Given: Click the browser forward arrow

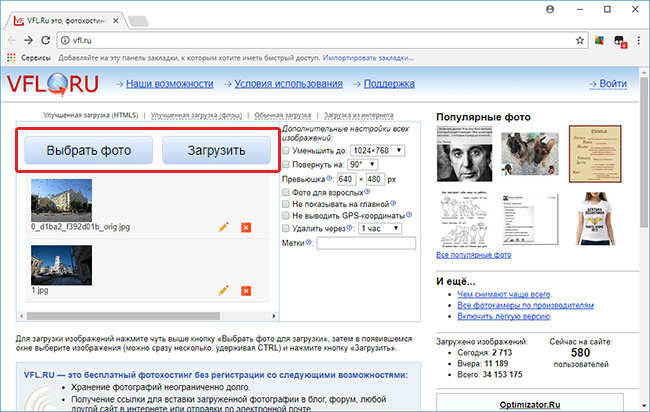Looking at the screenshot, I should 28,40.
